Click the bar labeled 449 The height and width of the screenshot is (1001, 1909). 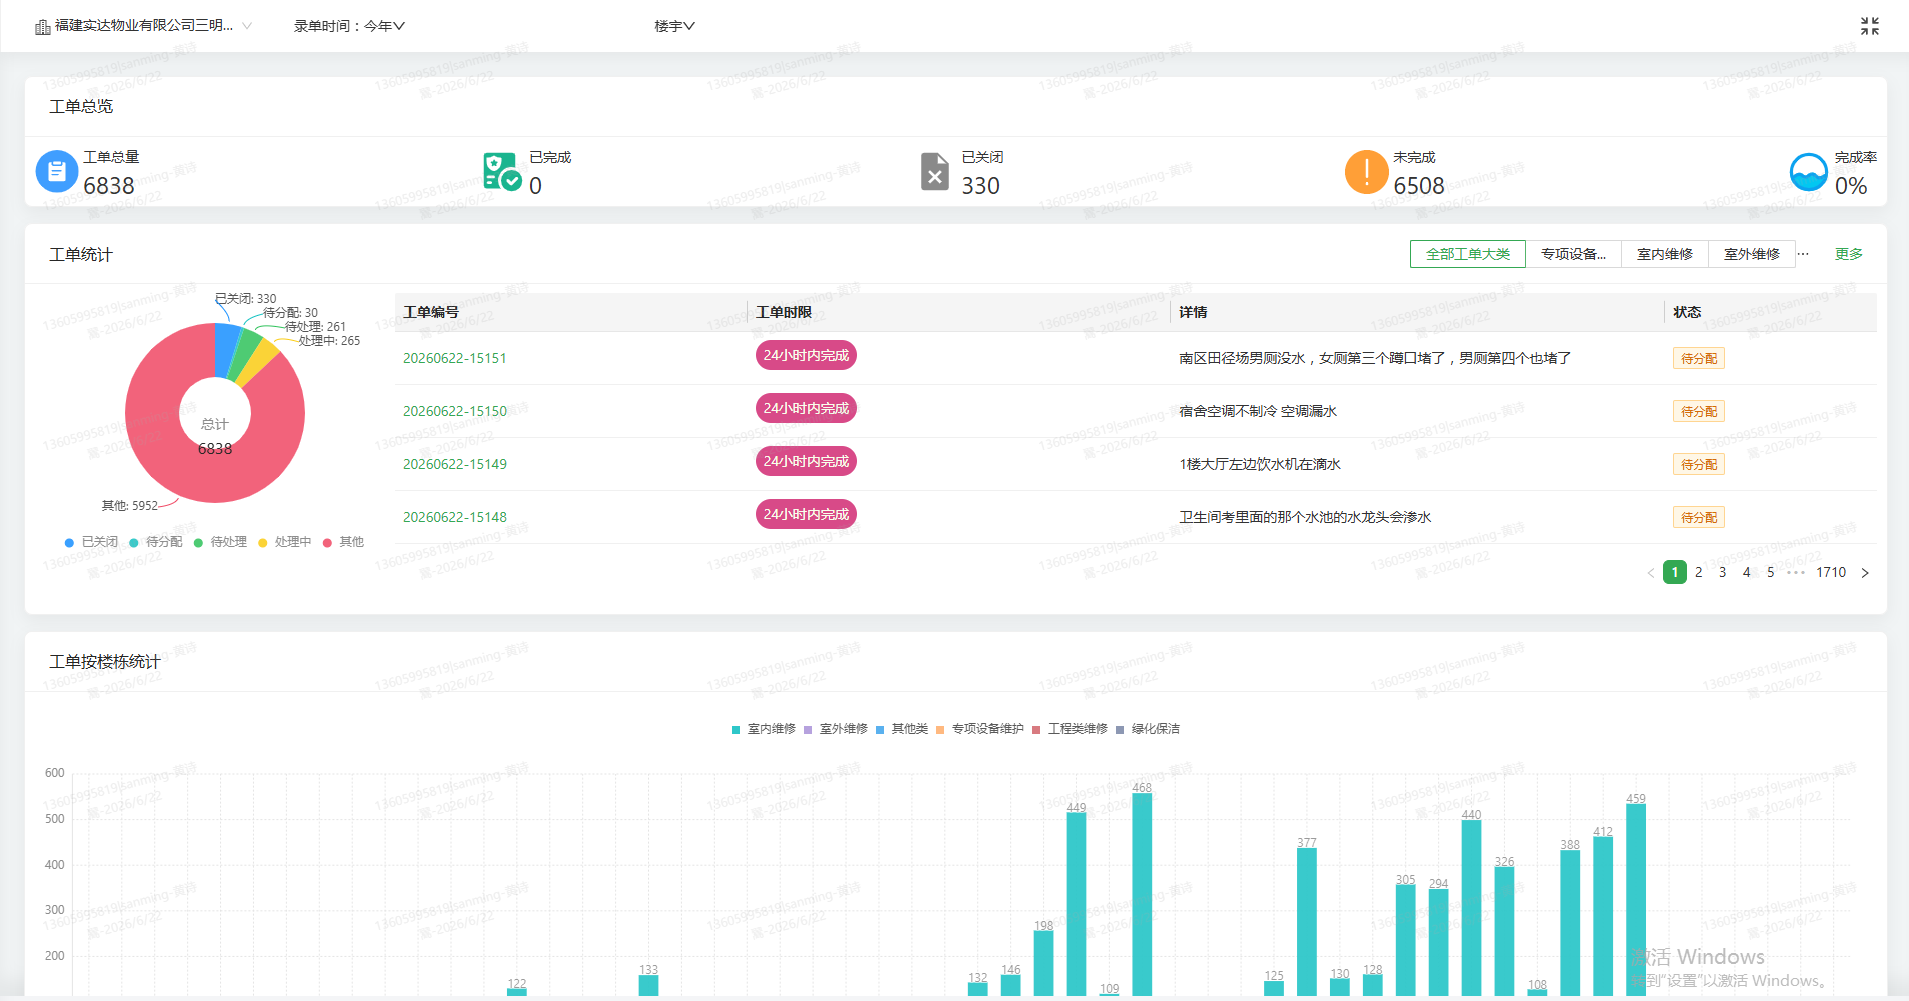click(1076, 904)
